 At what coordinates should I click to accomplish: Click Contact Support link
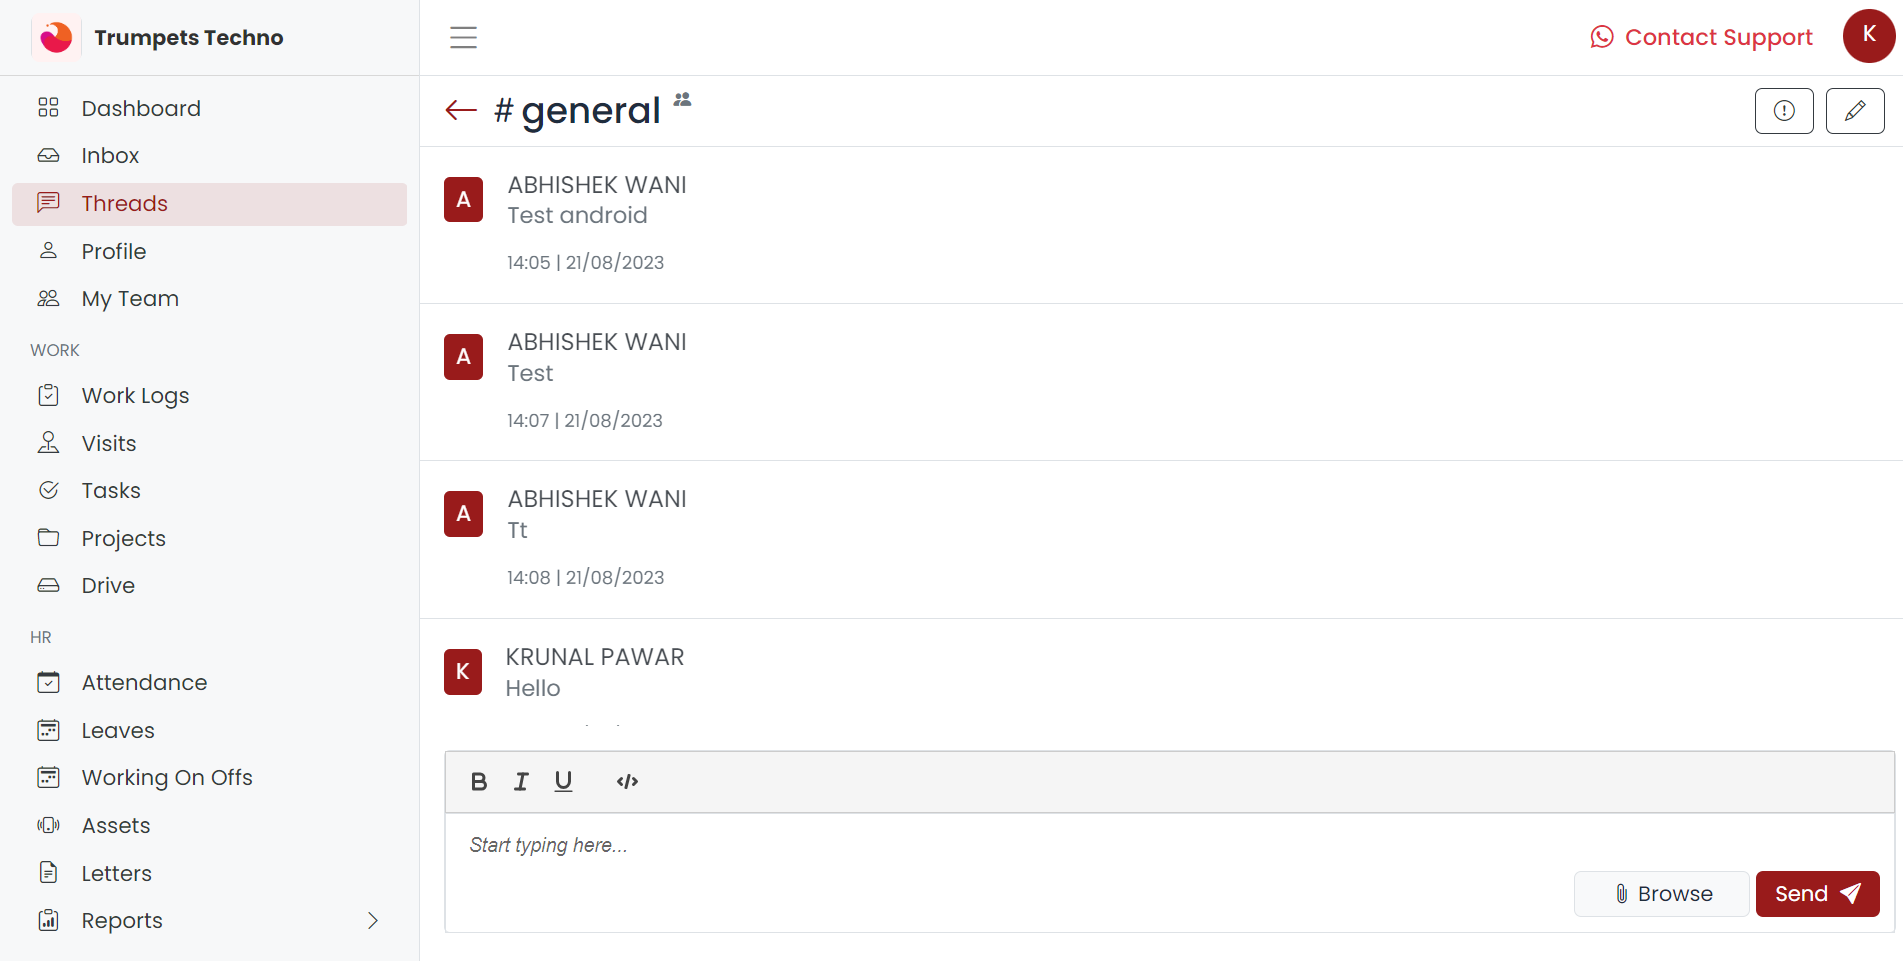(x=1701, y=38)
